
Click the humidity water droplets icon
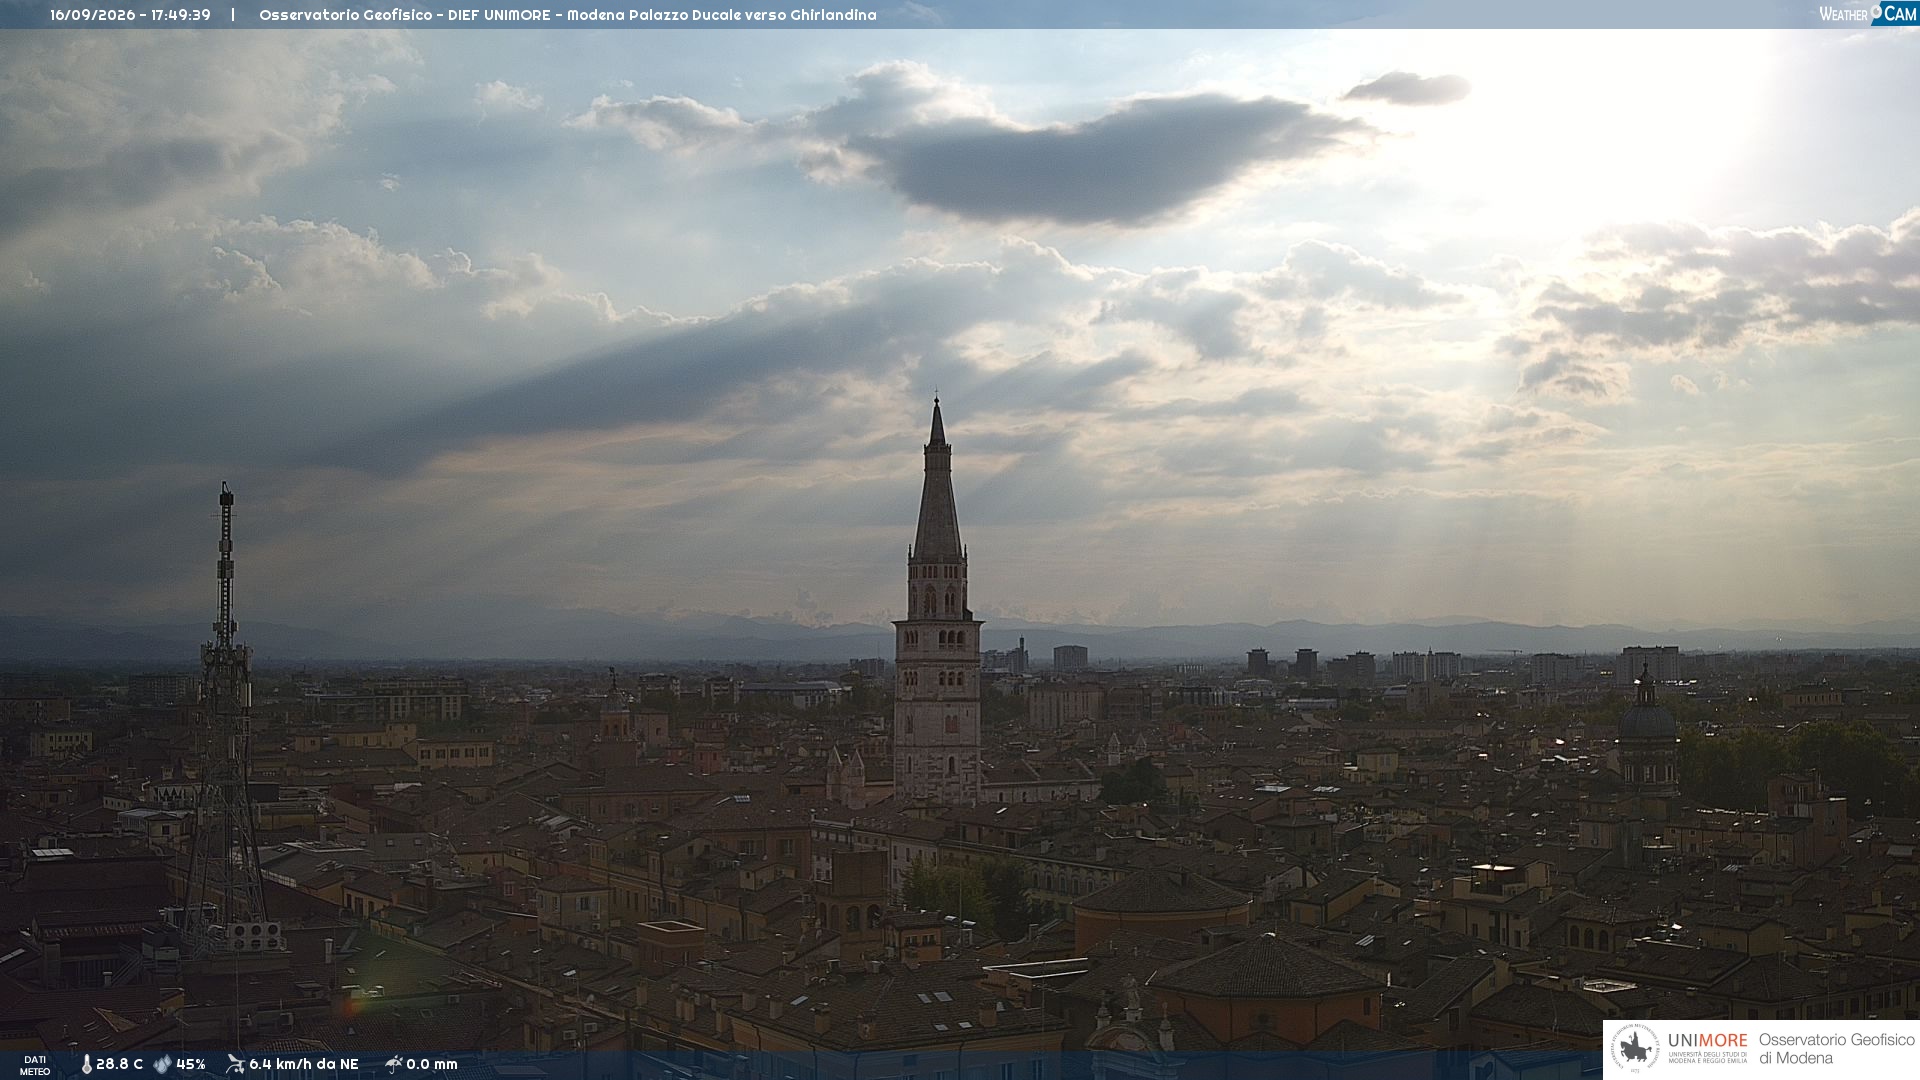tap(162, 1064)
